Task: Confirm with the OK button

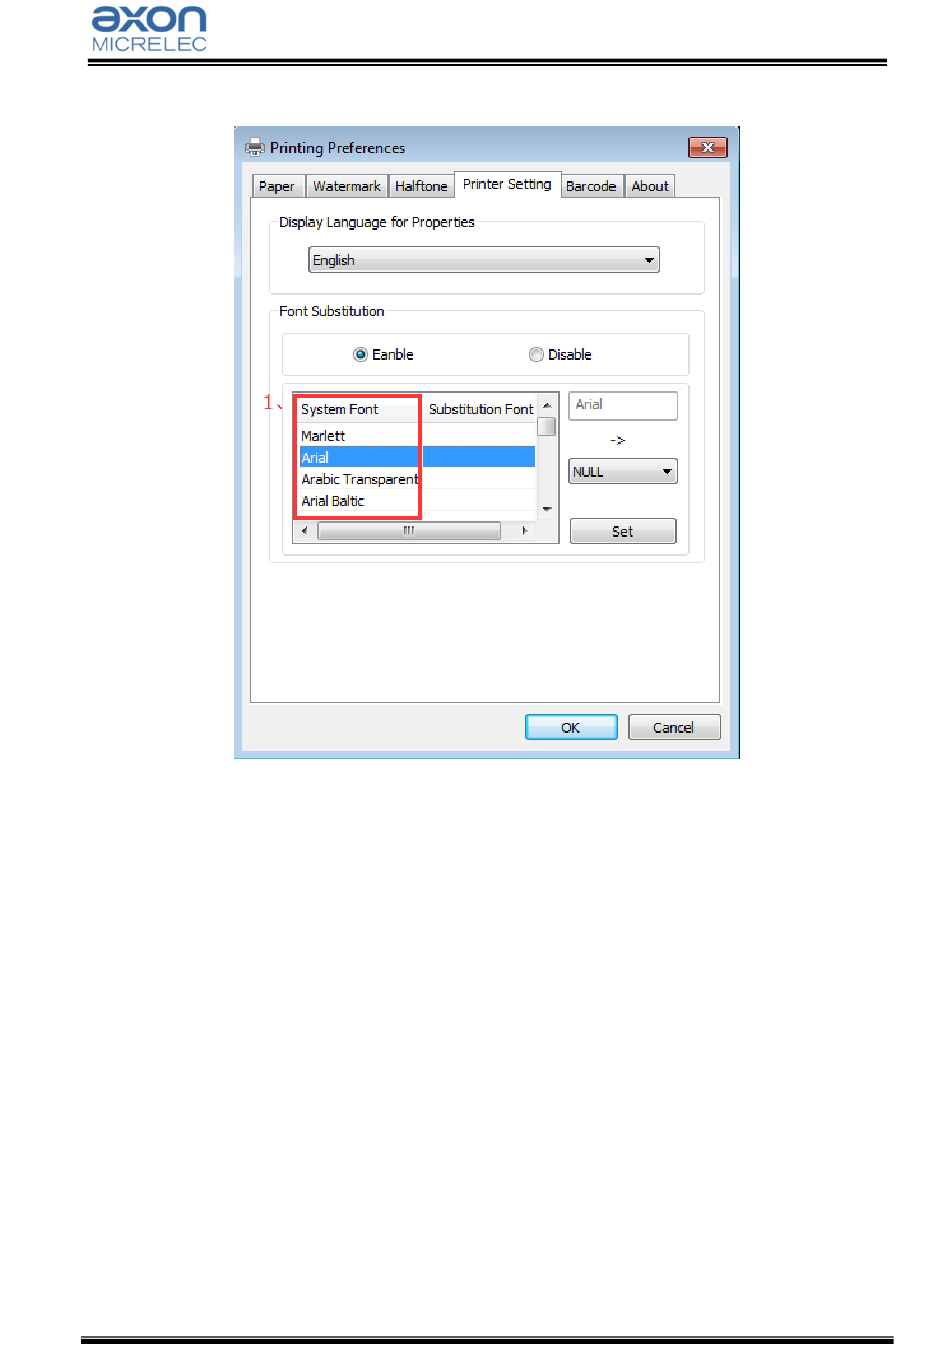Action: point(571,727)
